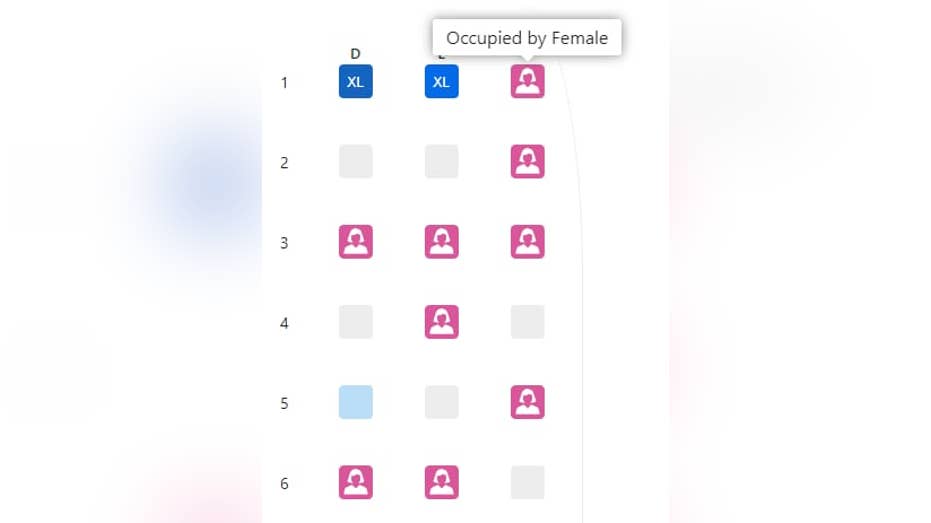Select XL seat in row 1 column D
The image size is (931, 523).
click(x=356, y=81)
